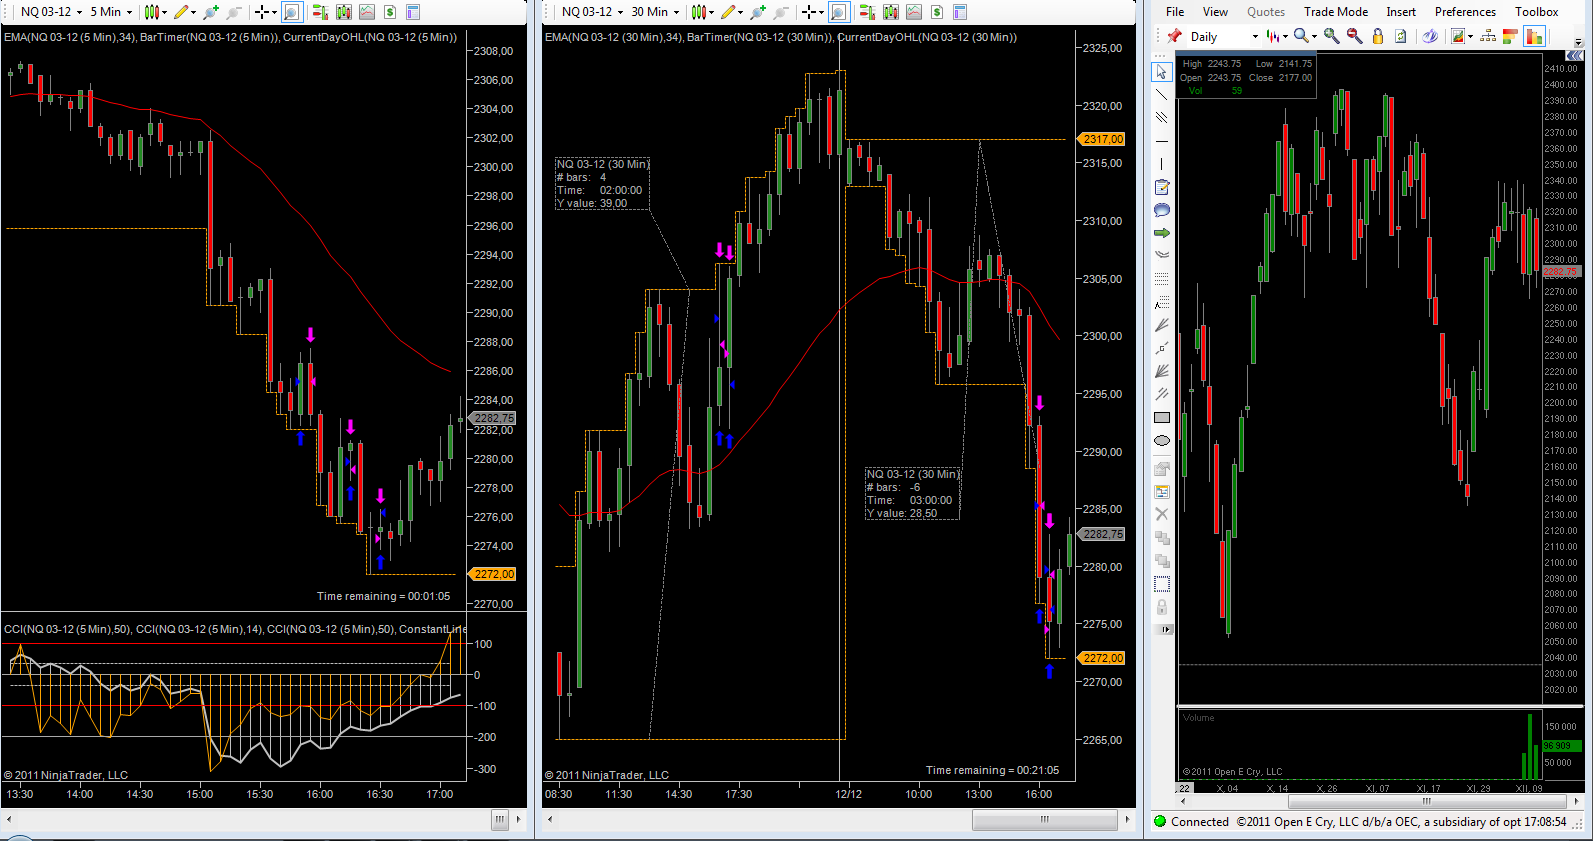The image size is (1593, 841).
Task: Open chart Properties in 30 Min chart
Action: pyautogui.click(x=960, y=12)
